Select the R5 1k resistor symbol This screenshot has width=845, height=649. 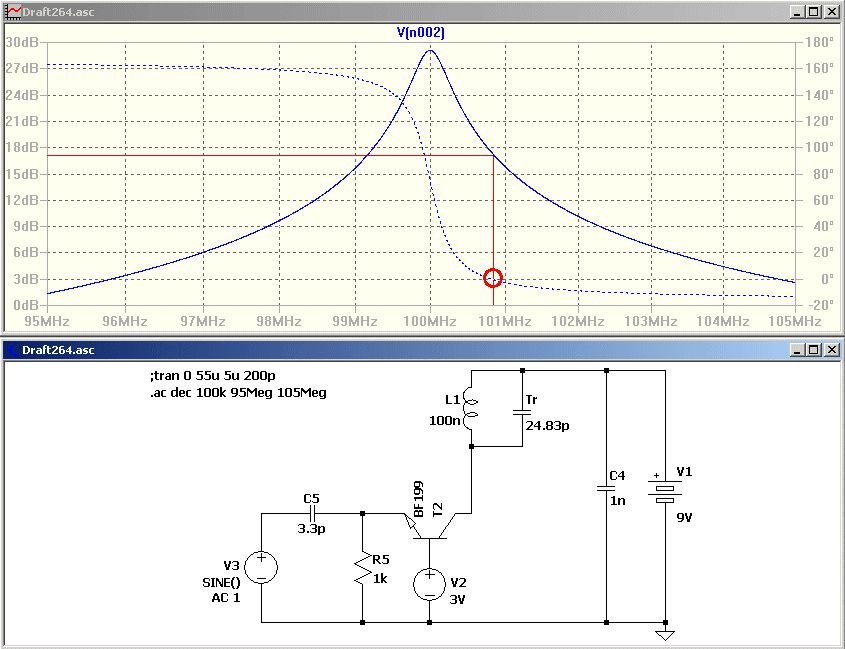pos(363,568)
